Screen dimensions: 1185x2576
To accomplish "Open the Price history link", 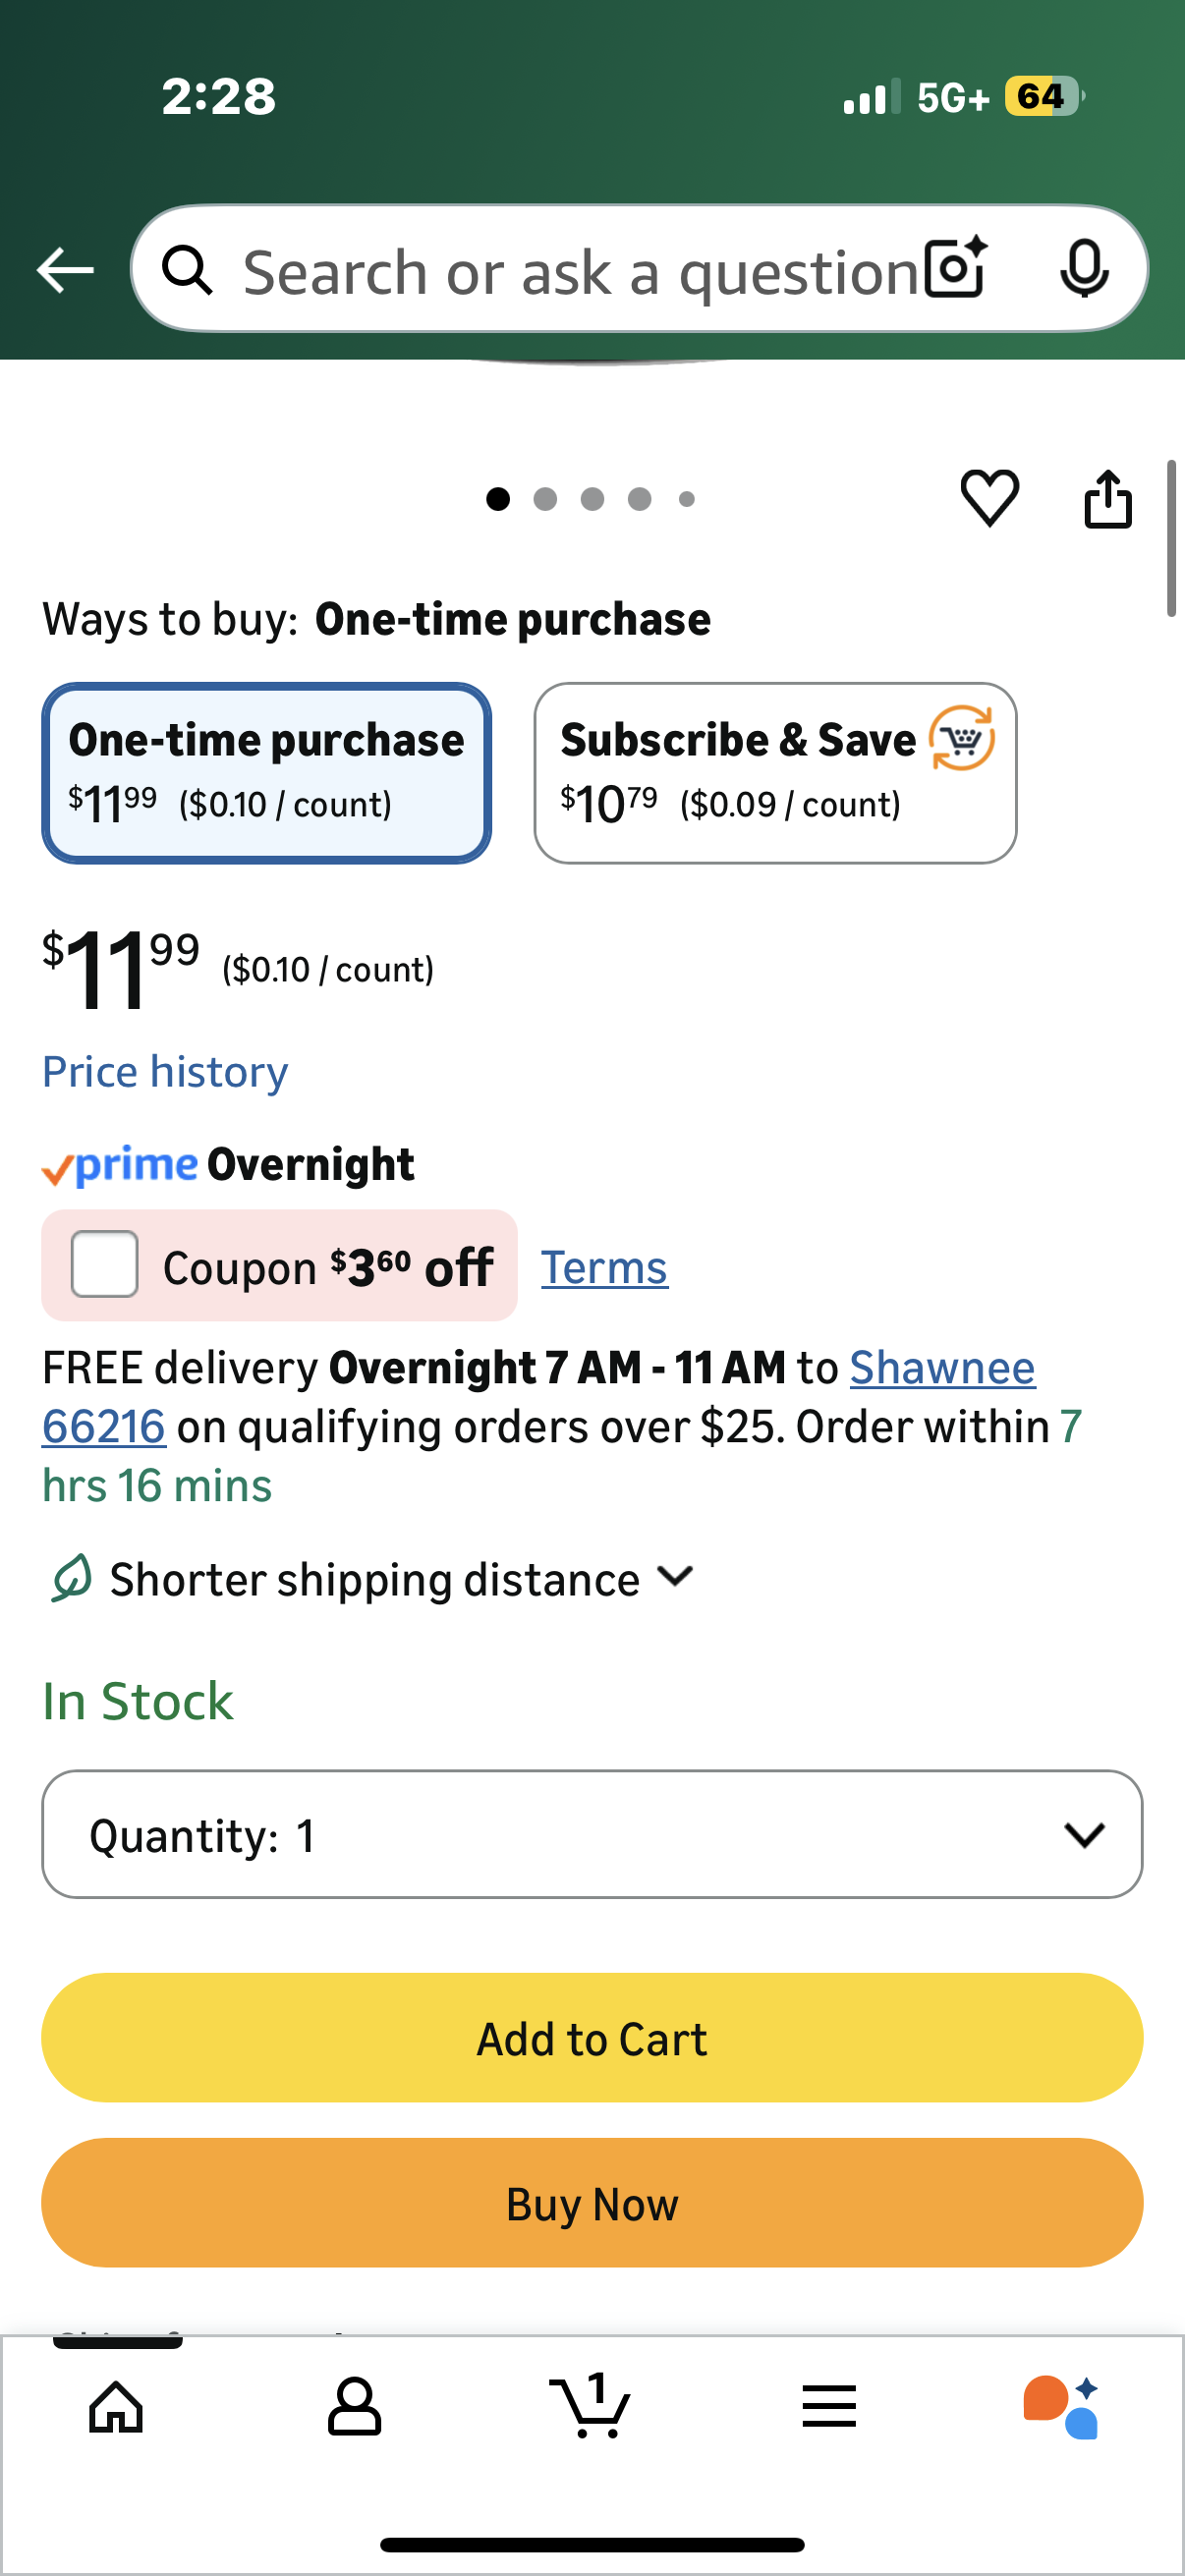I will 165,1072.
